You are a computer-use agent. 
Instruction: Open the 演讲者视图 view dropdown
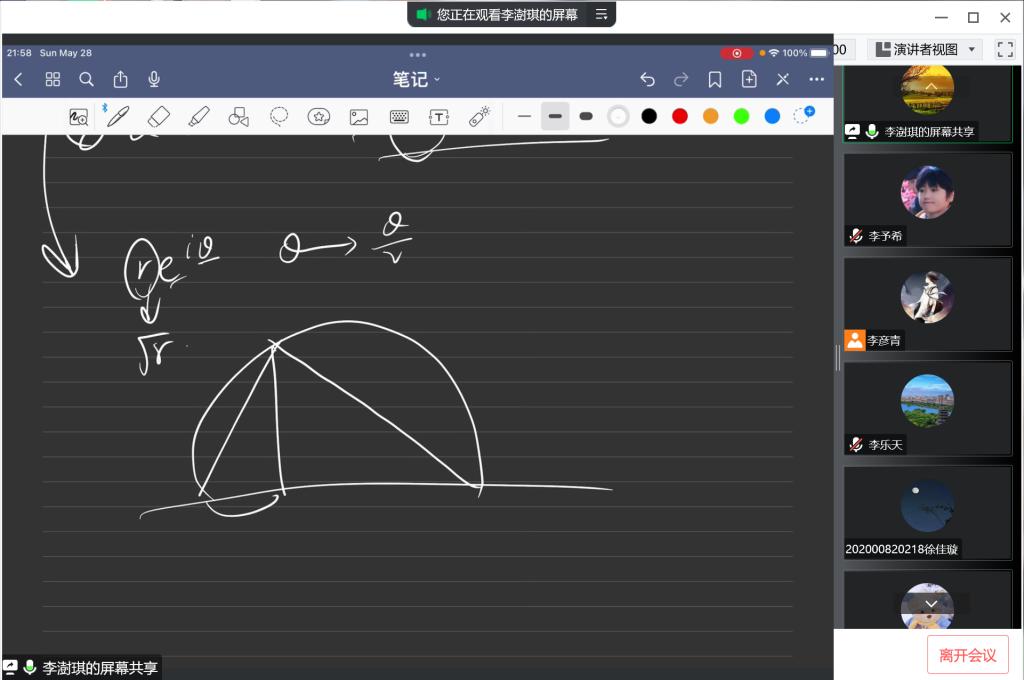[924, 49]
